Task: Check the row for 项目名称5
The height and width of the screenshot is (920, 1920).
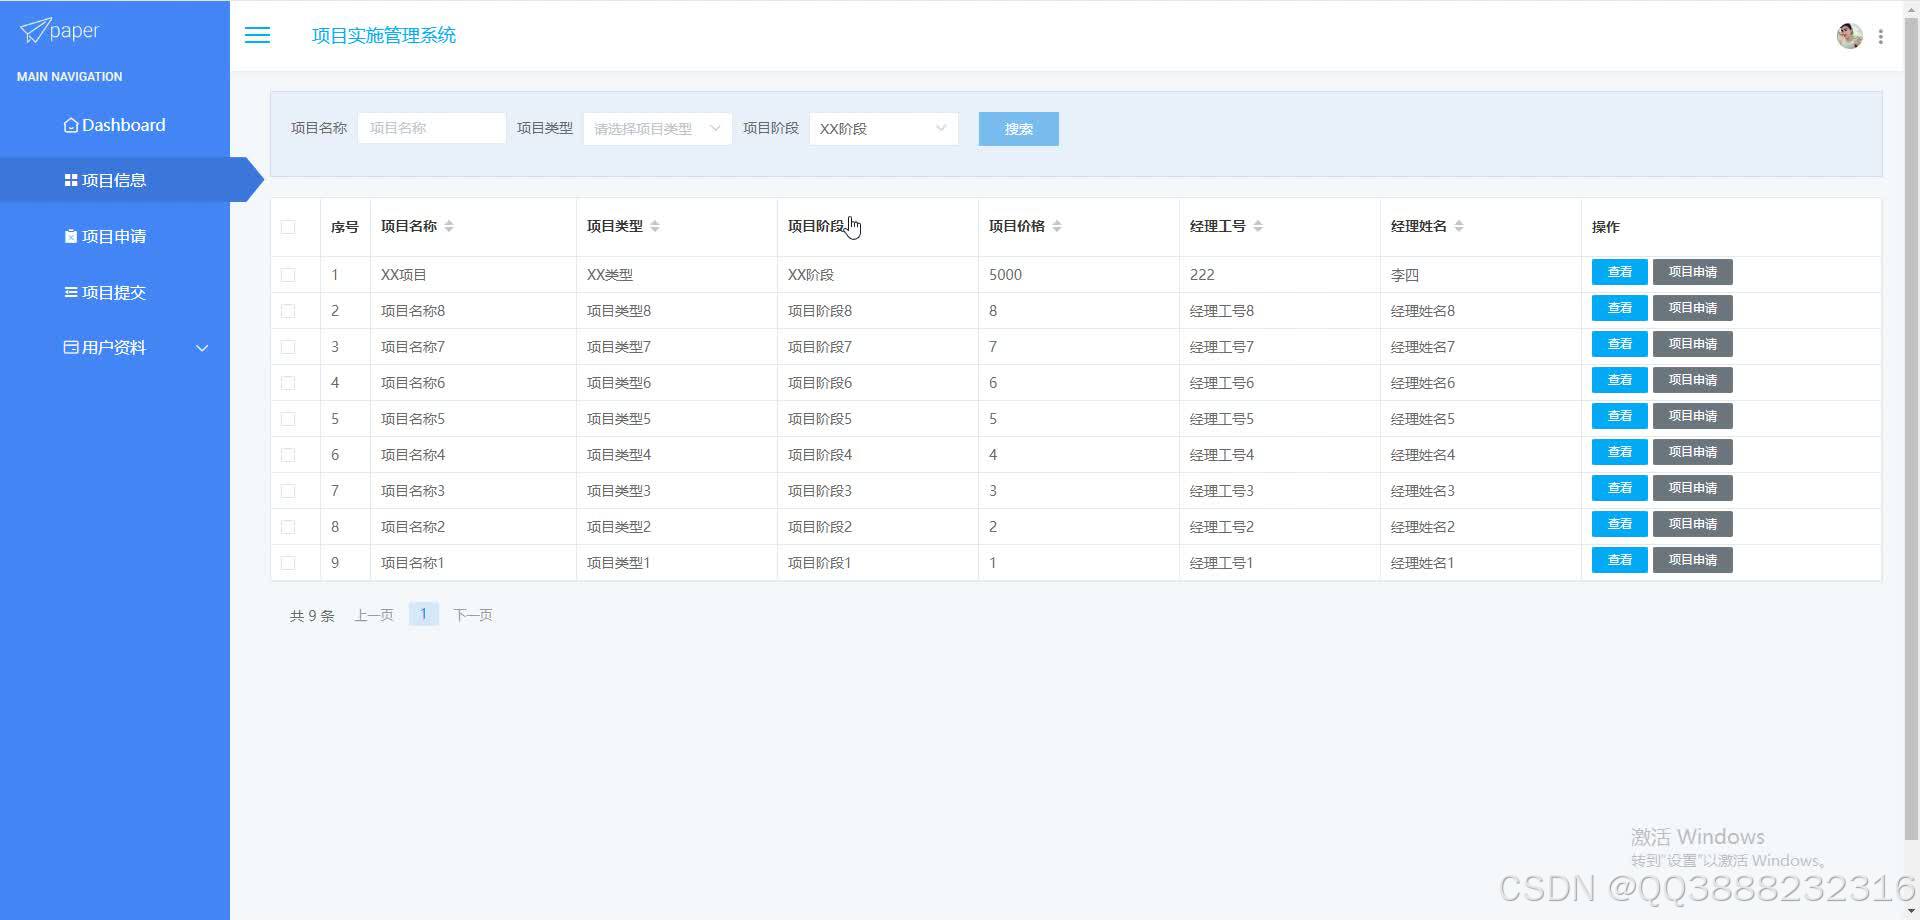Action: point(288,419)
